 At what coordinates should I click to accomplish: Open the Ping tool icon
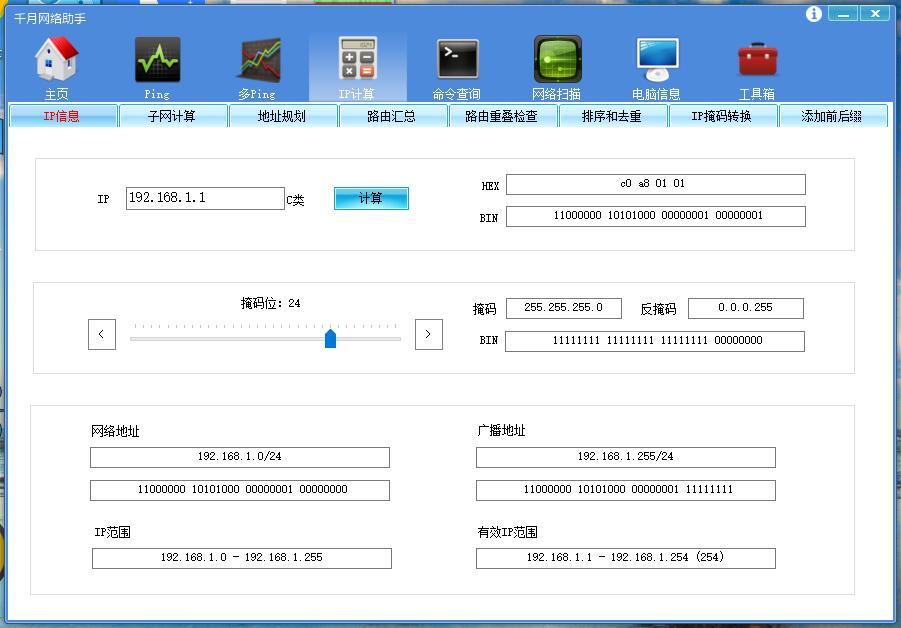[157, 62]
